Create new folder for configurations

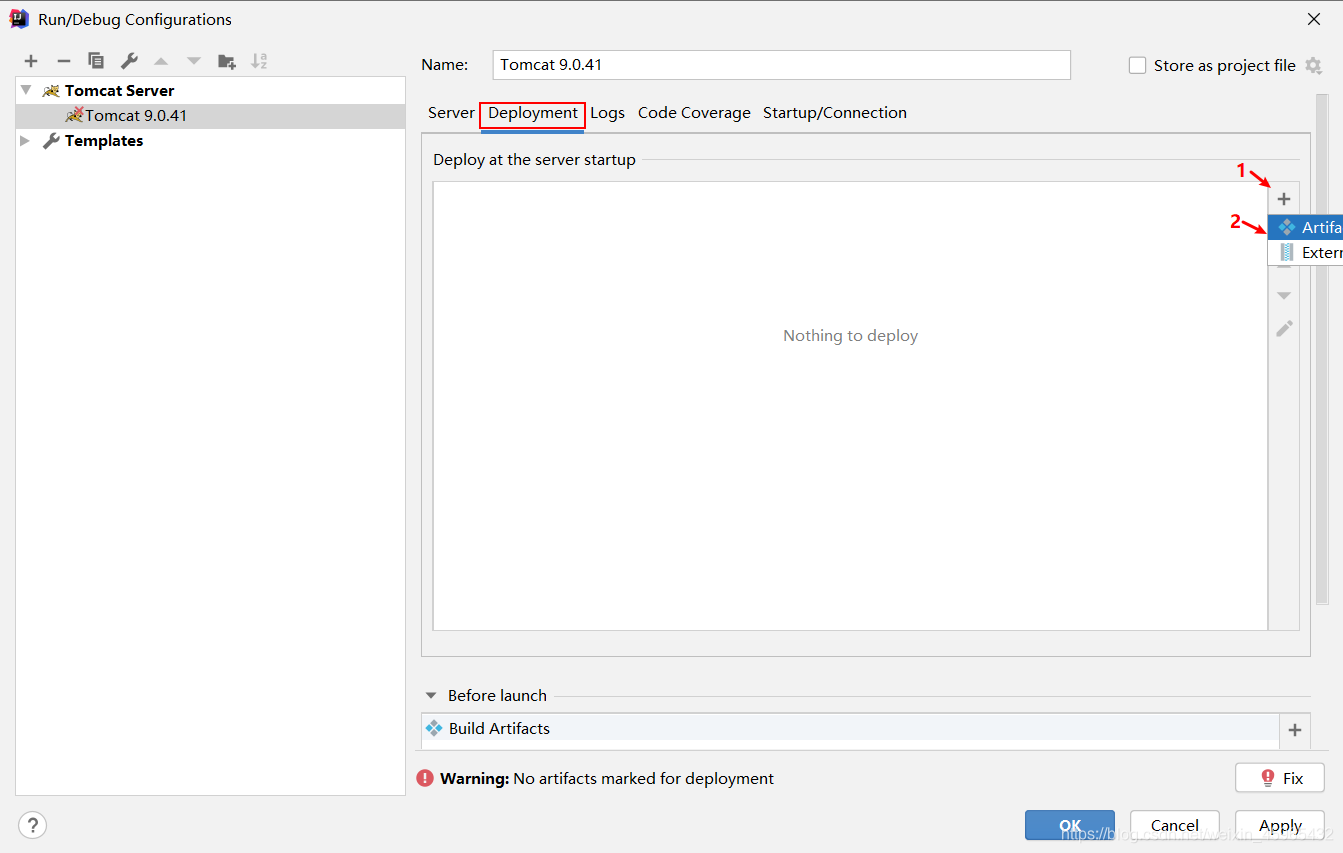(x=227, y=61)
